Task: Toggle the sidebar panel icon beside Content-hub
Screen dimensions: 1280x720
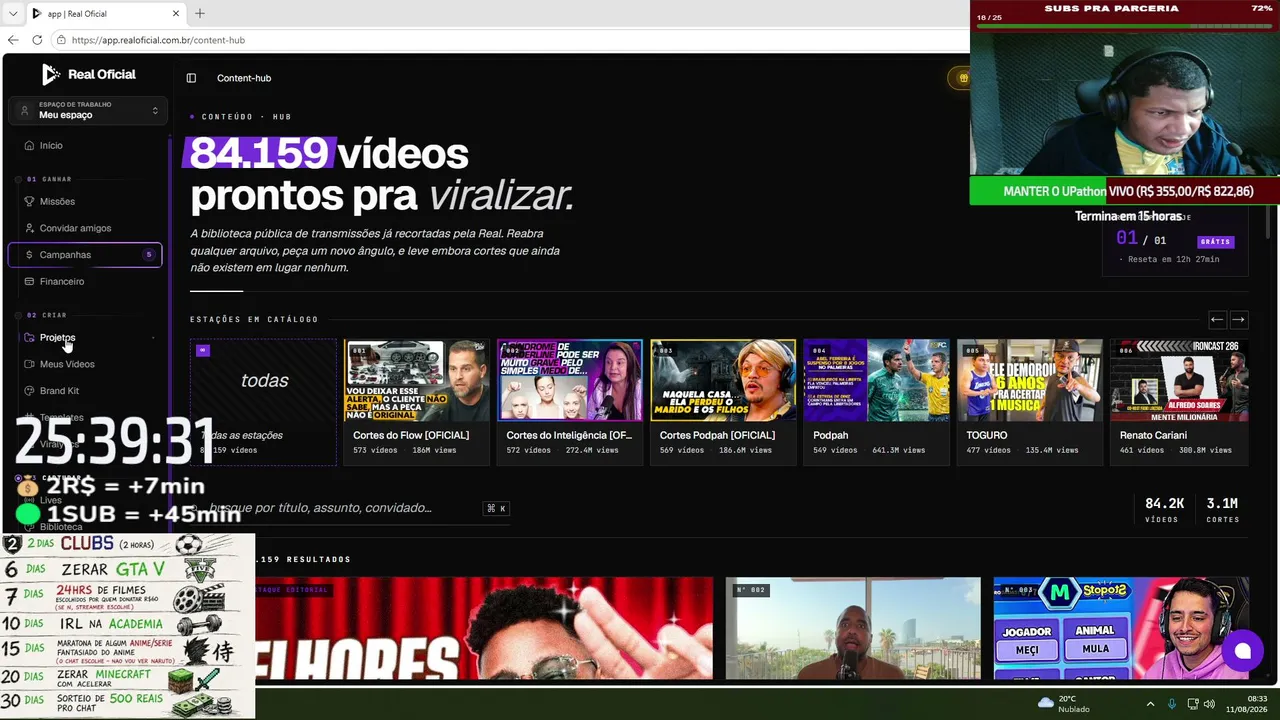Action: click(191, 78)
